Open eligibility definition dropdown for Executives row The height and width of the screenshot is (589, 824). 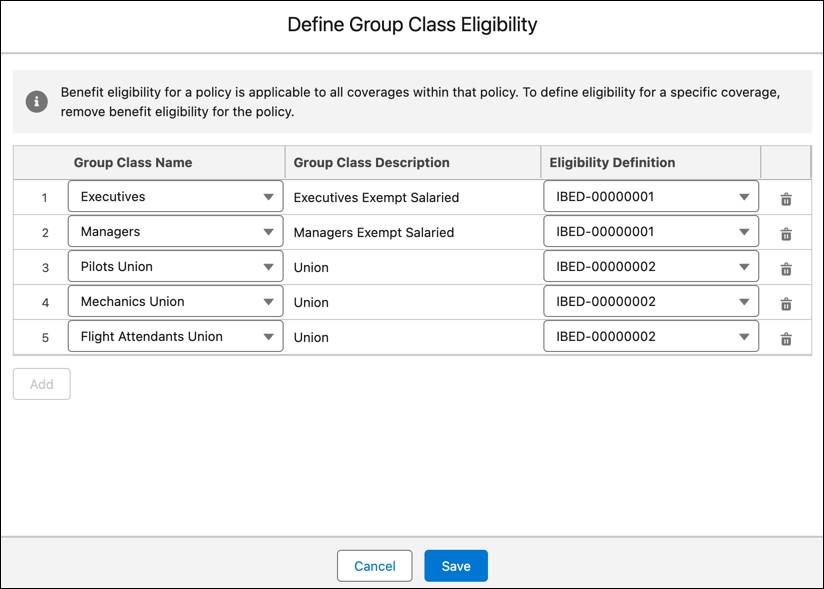point(651,197)
